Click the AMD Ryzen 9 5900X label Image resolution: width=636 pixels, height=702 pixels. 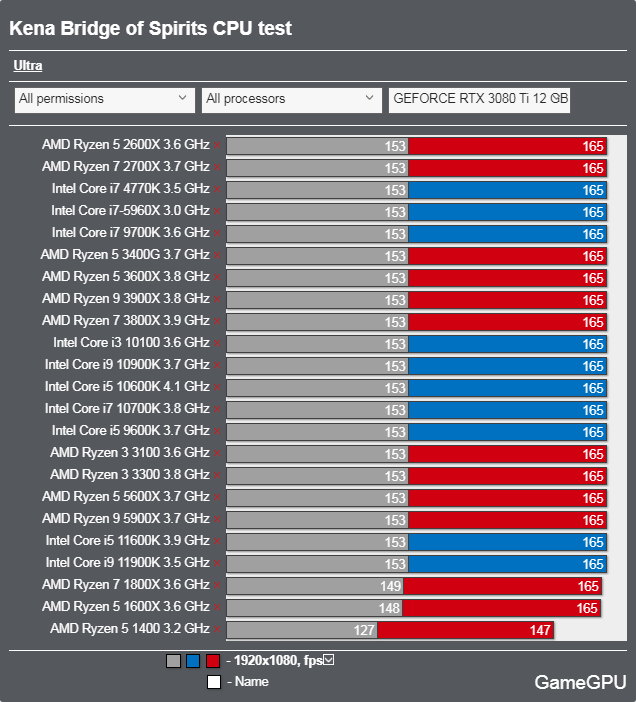pyautogui.click(x=126, y=519)
